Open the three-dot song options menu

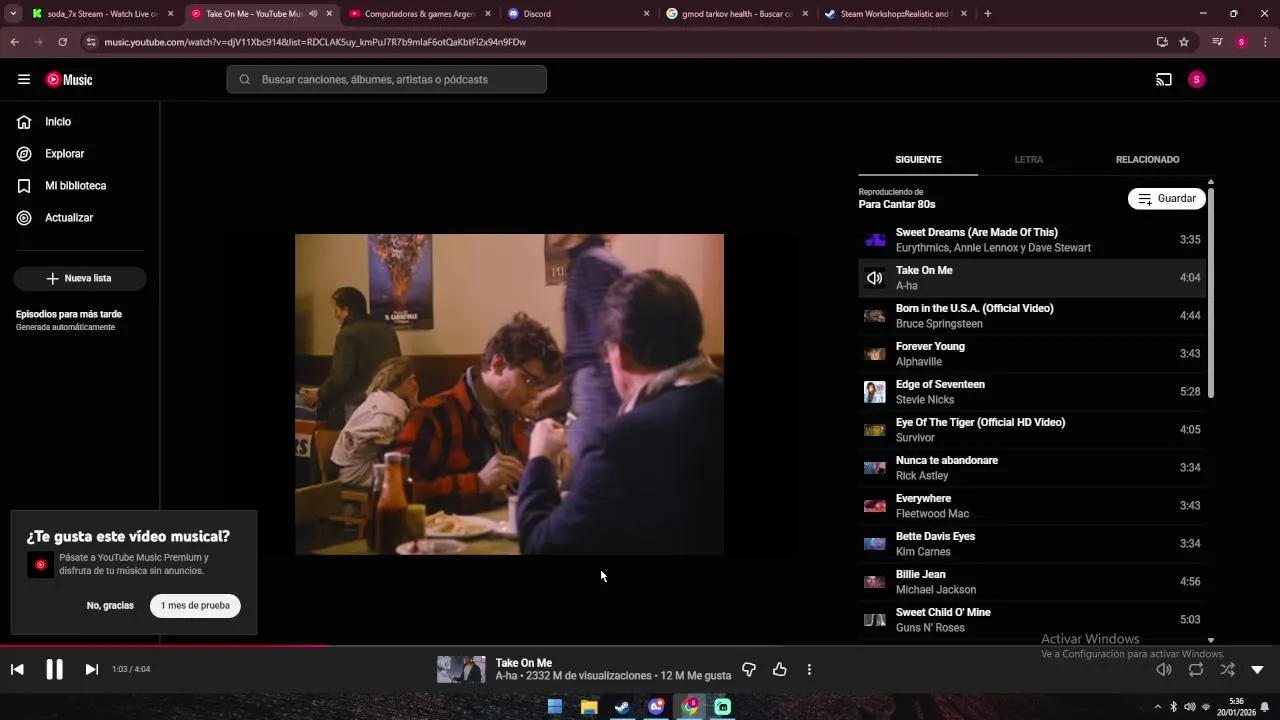tap(809, 670)
